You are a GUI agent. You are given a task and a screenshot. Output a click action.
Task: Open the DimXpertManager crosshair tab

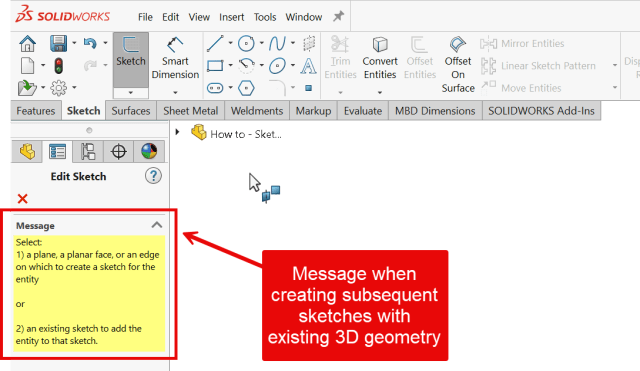tap(118, 151)
